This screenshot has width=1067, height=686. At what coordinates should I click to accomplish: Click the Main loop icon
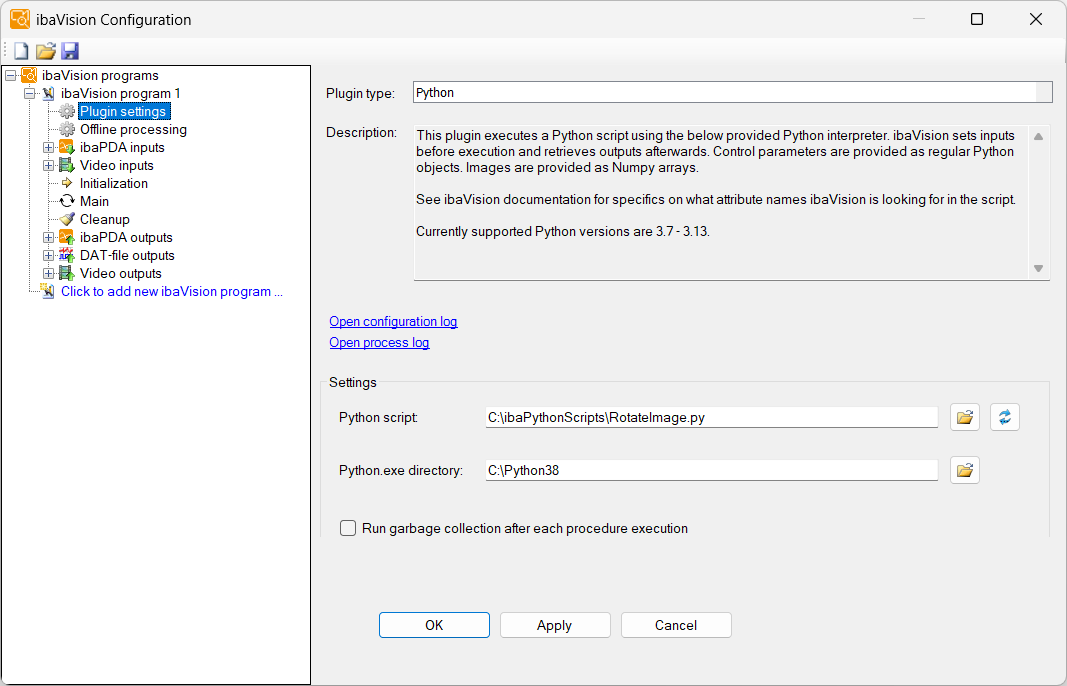point(67,201)
